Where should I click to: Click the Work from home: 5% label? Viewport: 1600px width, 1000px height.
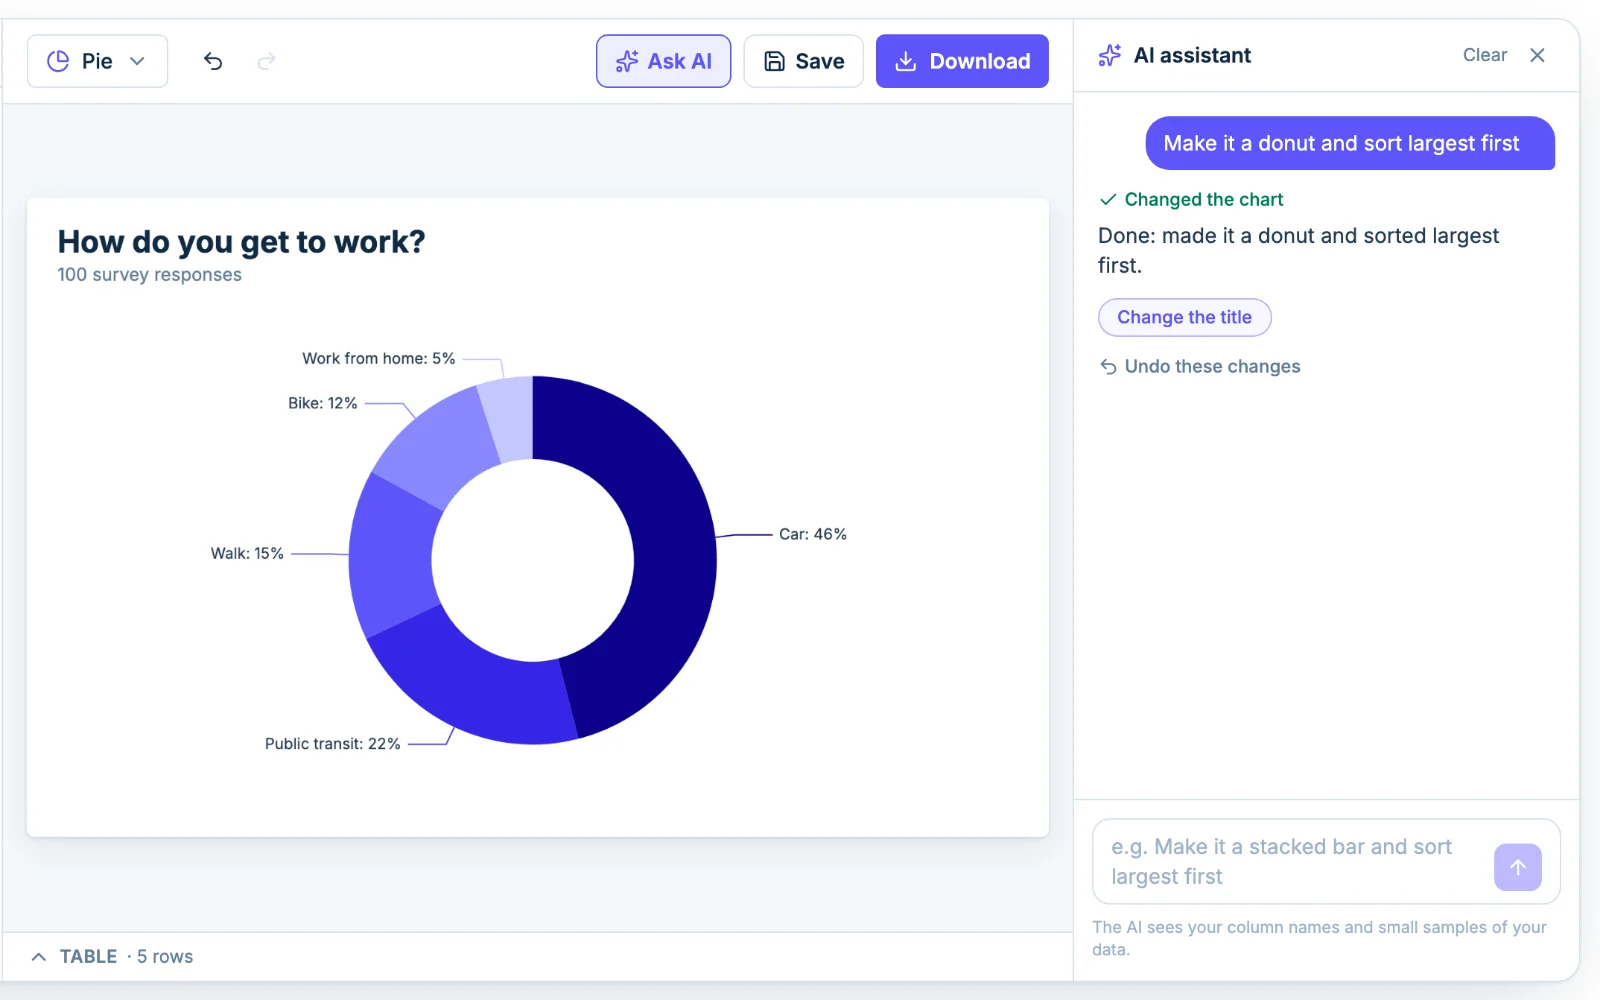378,358
